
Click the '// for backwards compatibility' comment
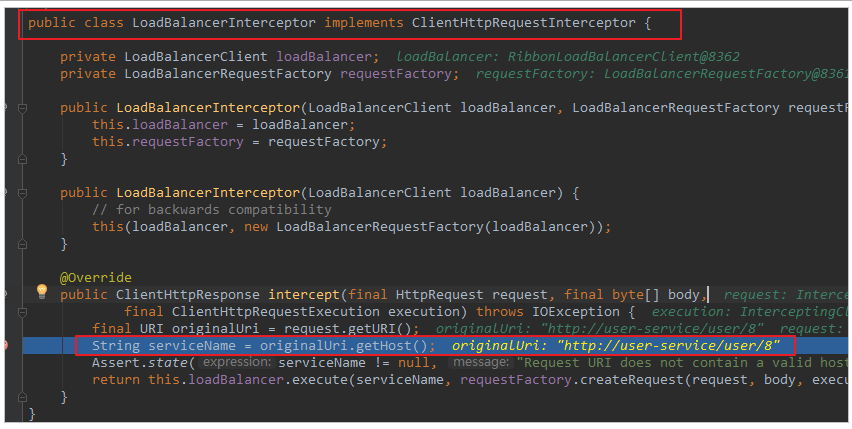tap(212, 210)
